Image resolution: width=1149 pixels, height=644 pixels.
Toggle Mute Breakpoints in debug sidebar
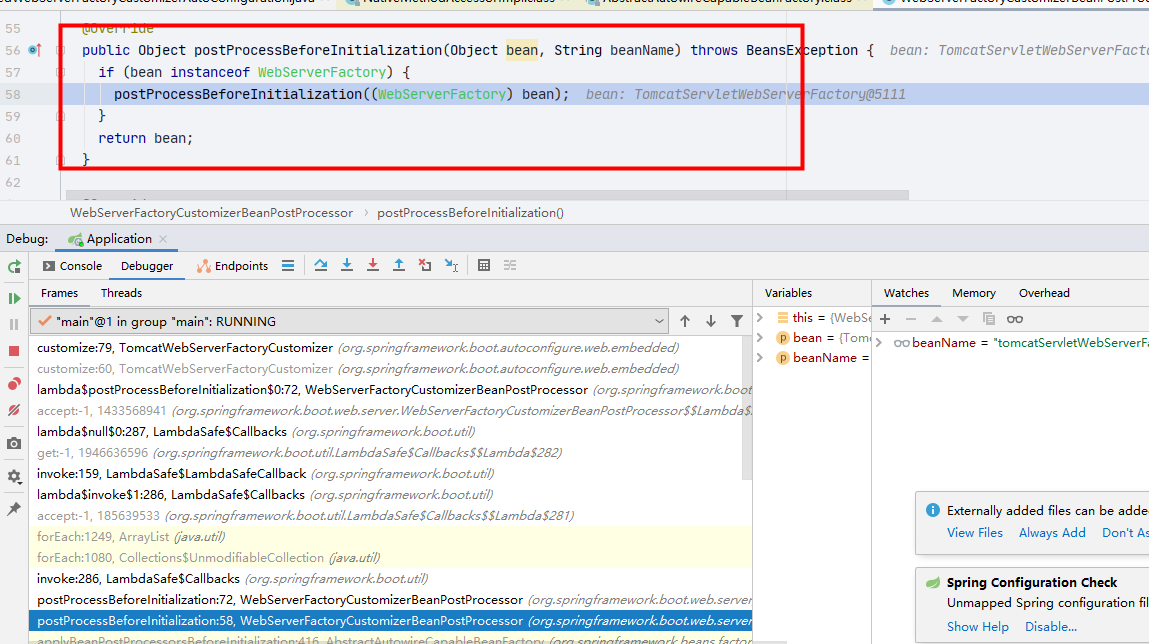point(14,410)
